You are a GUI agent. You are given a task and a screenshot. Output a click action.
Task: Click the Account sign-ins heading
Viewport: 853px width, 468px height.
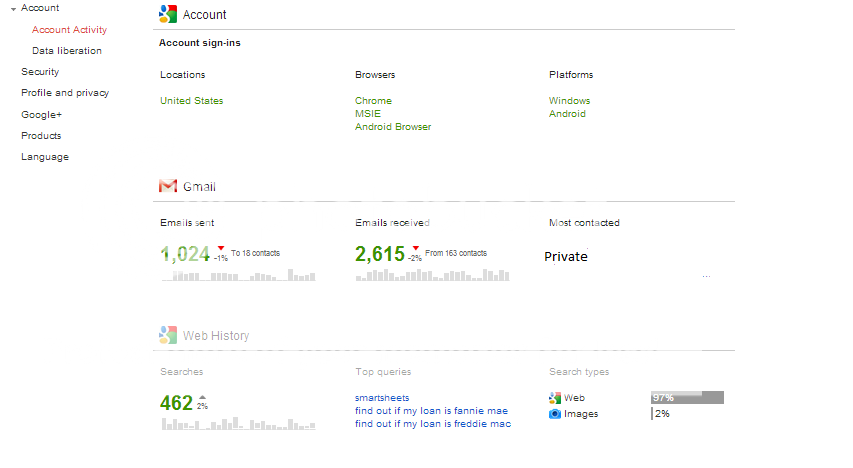point(200,43)
